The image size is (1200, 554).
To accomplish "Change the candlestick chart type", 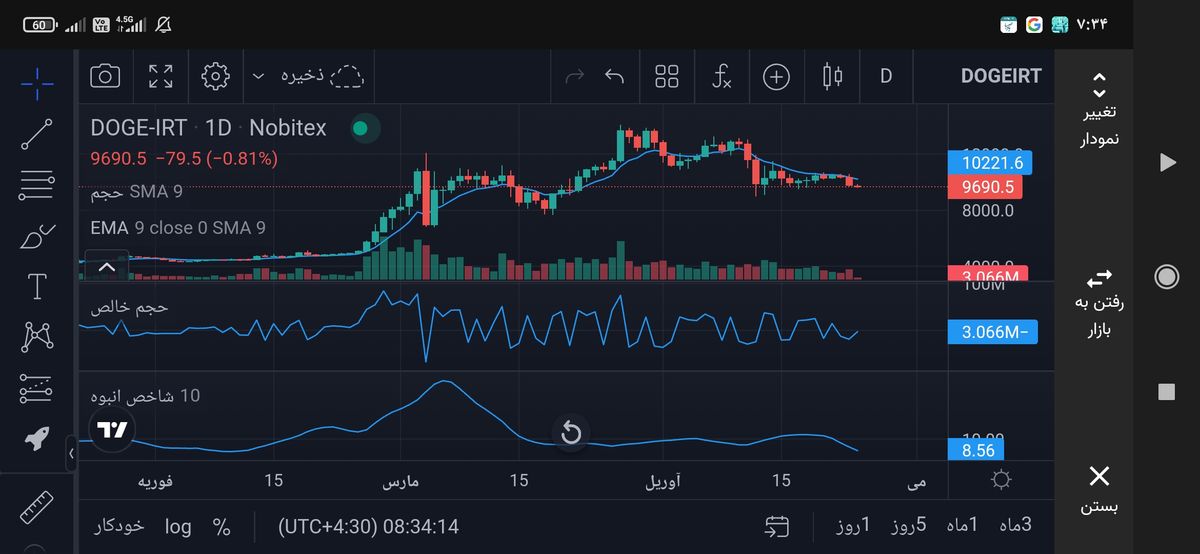I will [x=832, y=76].
